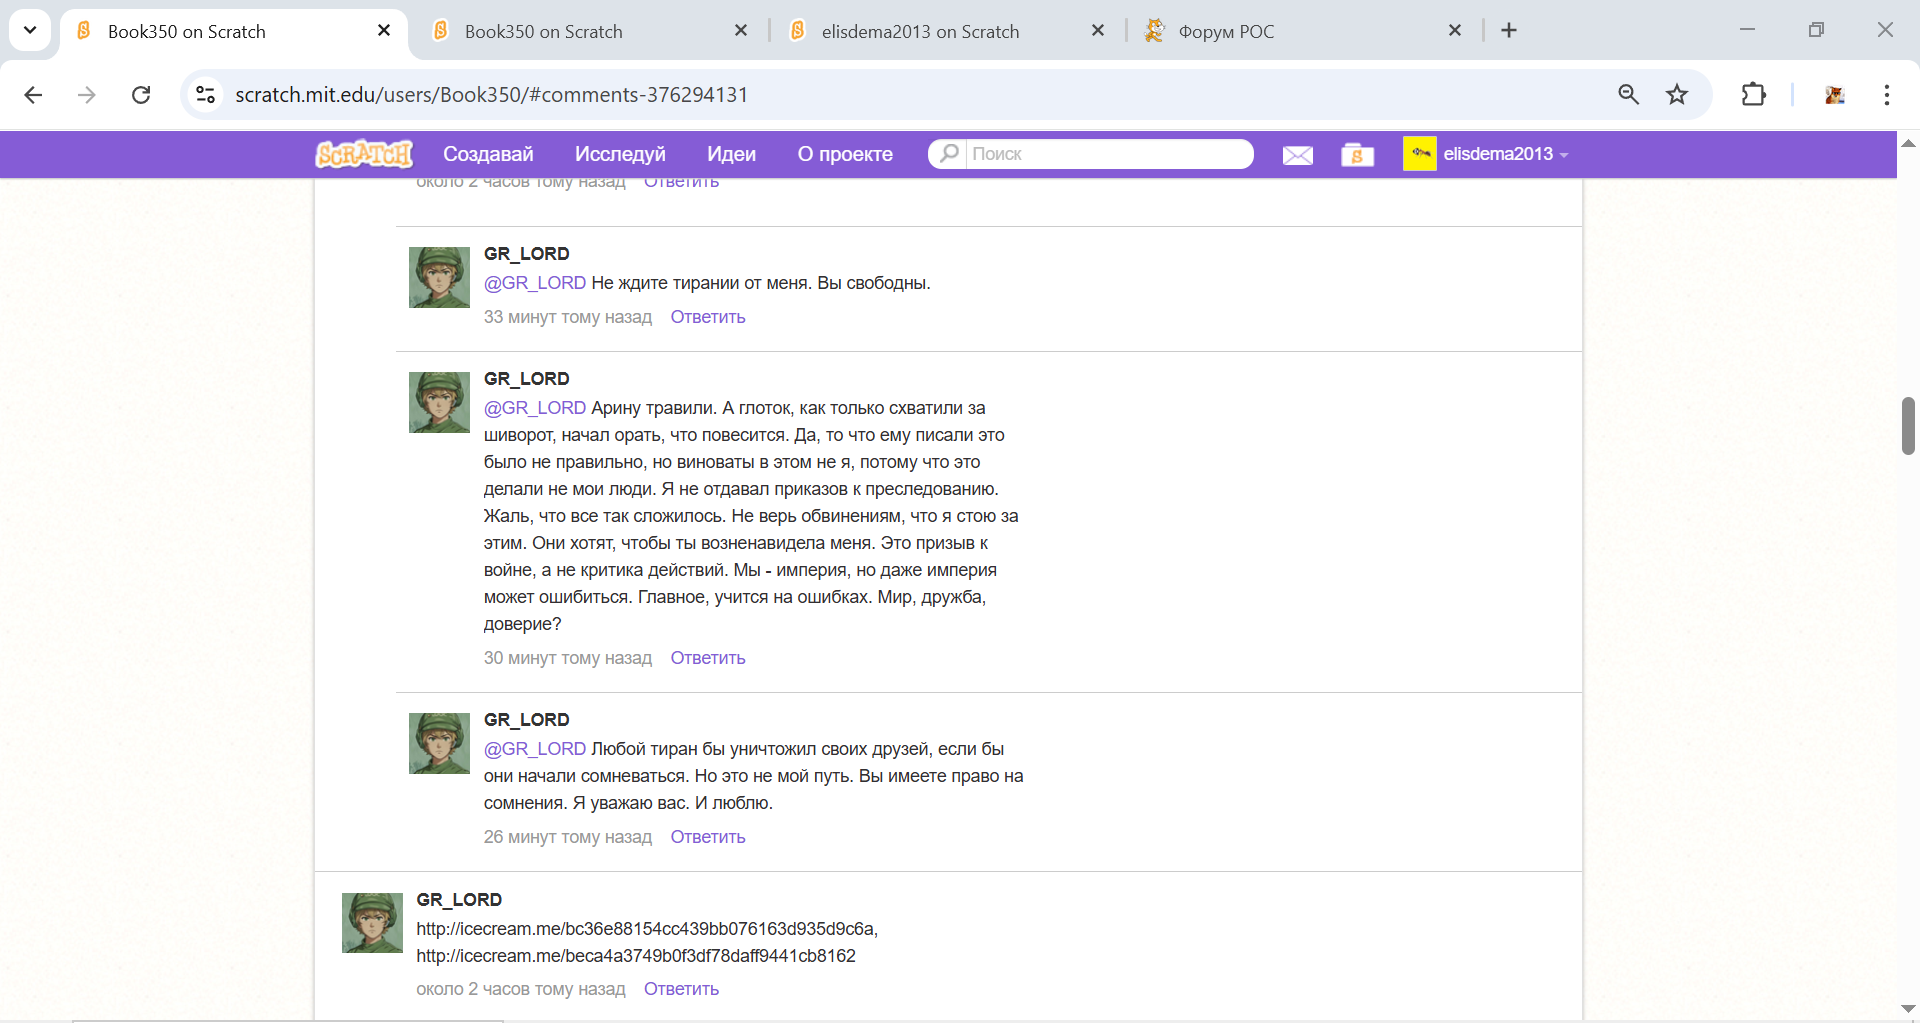Switch to the Форум РОС tab

(1225, 31)
